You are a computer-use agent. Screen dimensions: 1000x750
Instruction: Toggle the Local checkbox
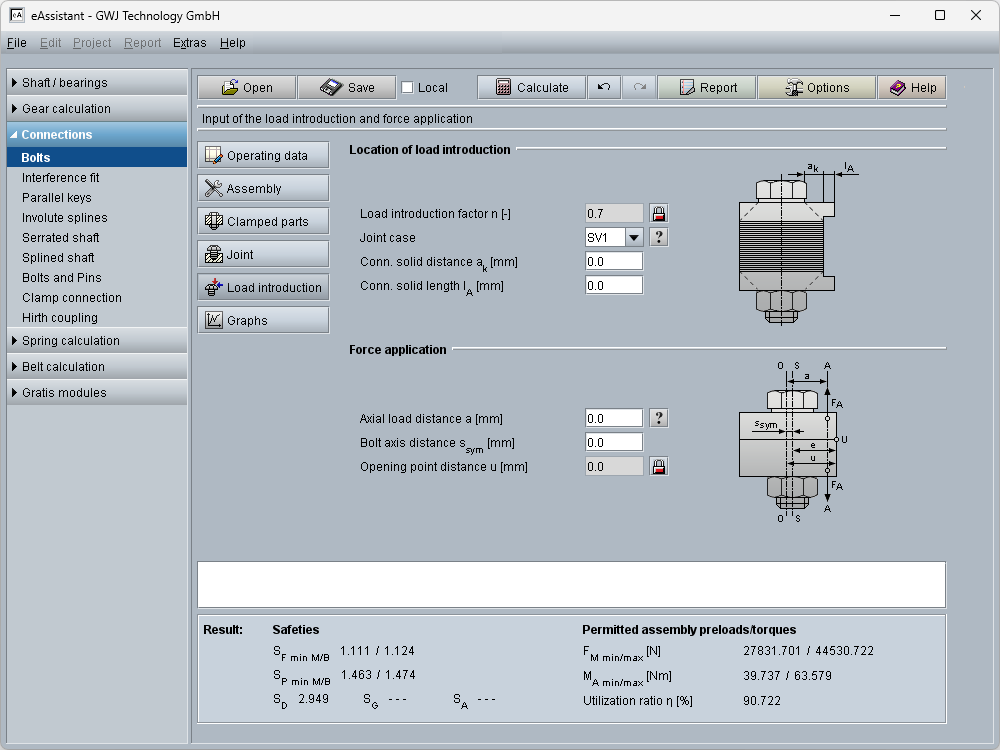(x=407, y=88)
